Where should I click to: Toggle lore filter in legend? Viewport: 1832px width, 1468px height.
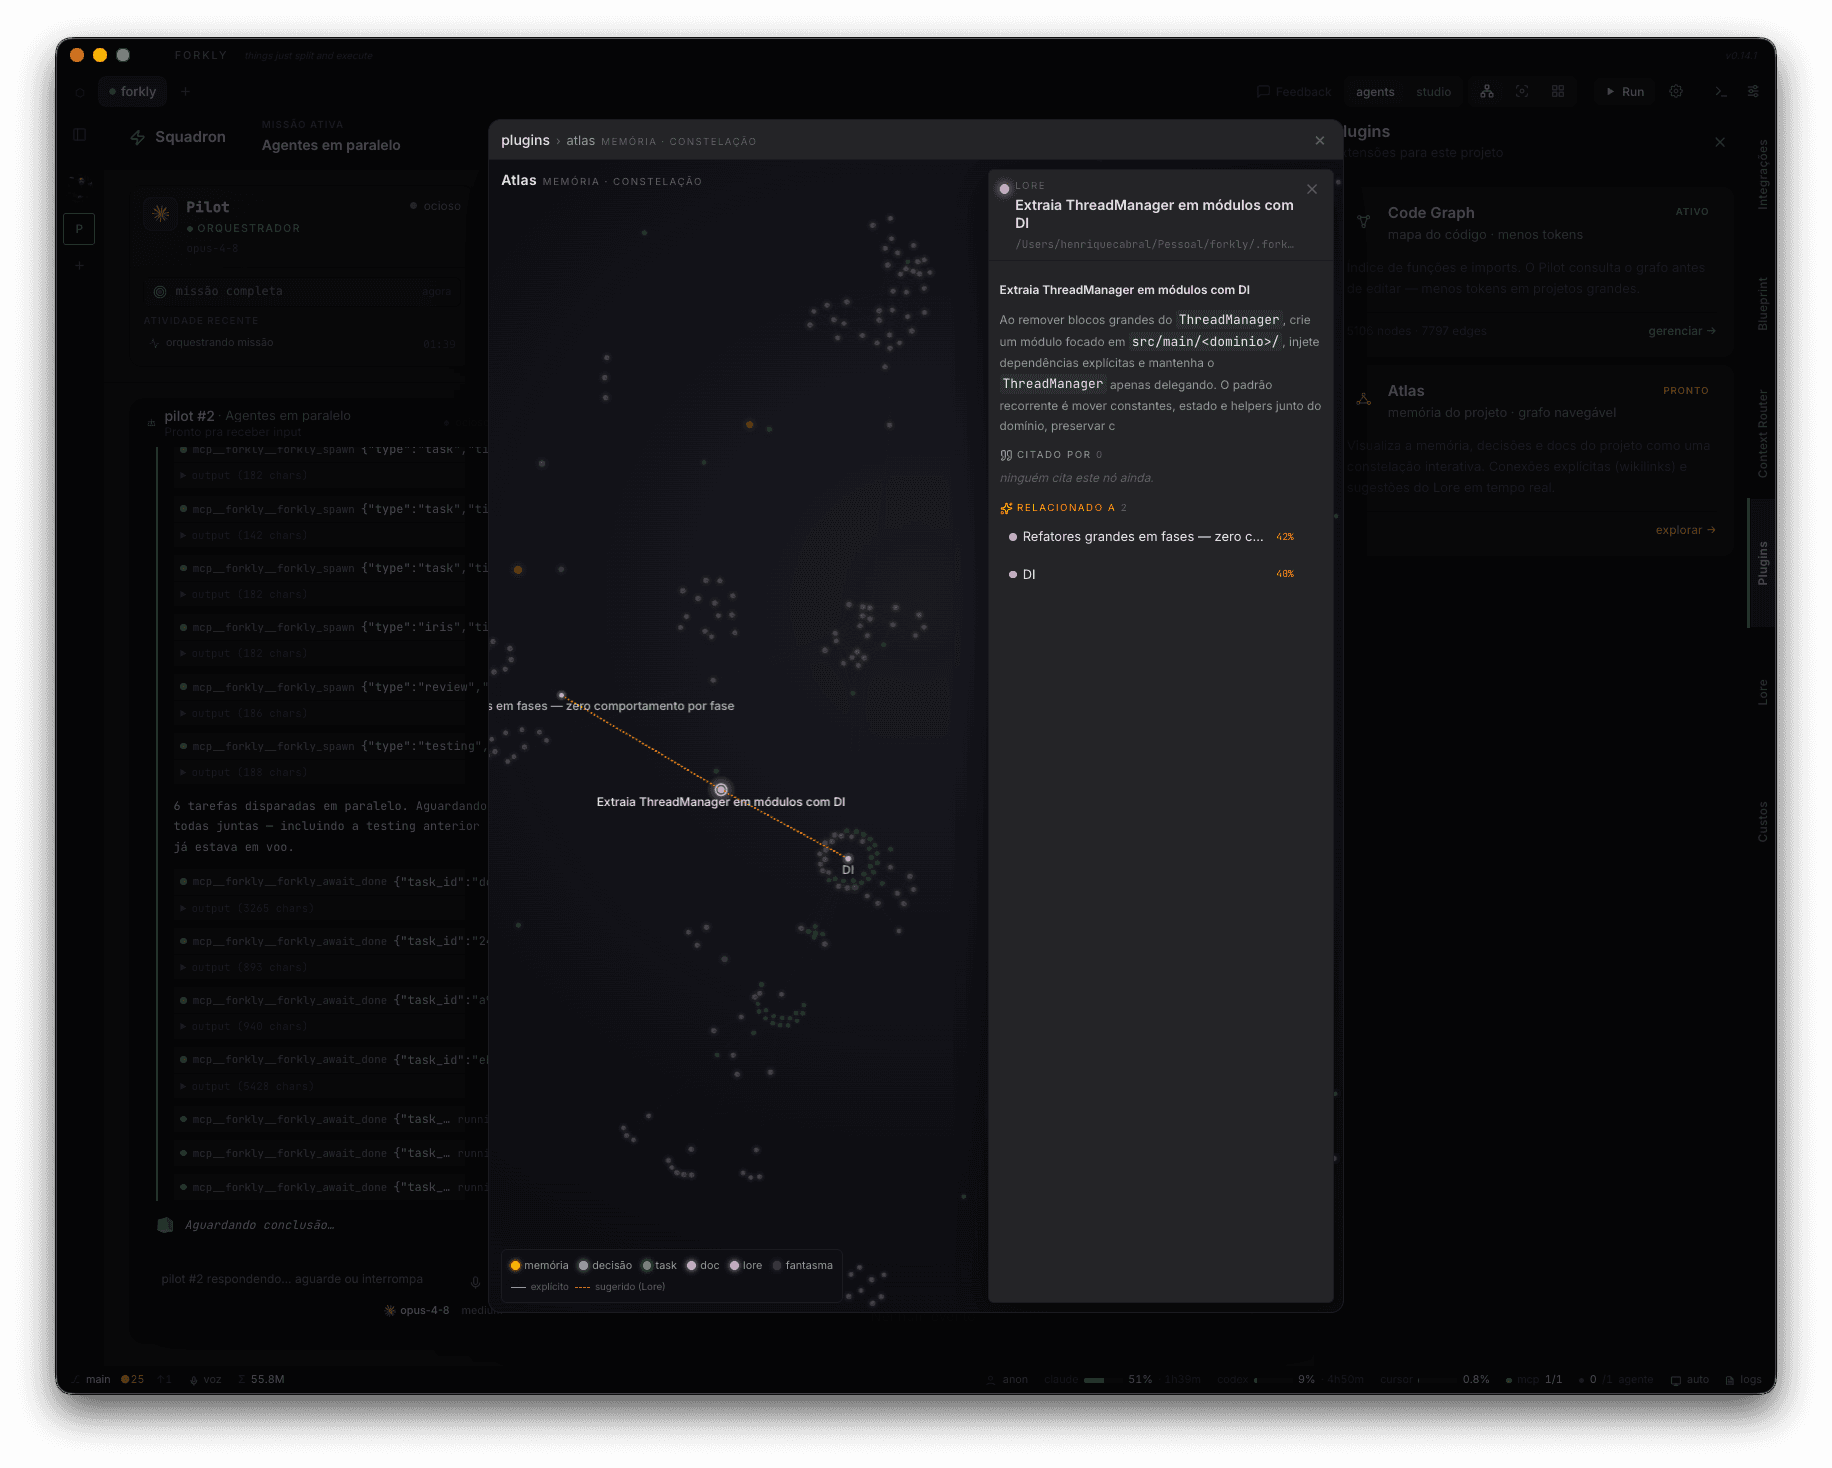point(746,1265)
